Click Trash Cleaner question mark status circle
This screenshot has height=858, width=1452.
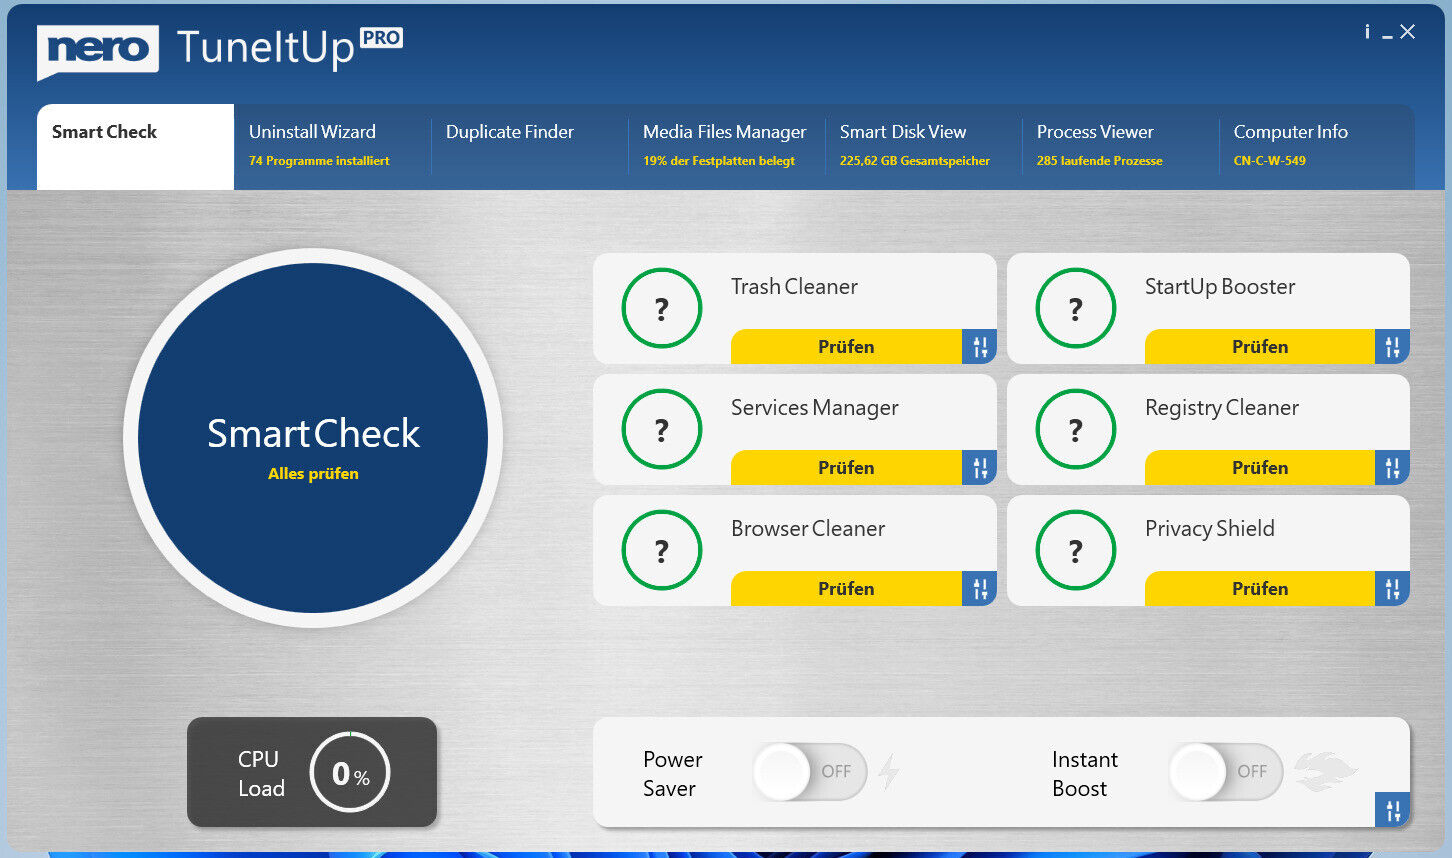(x=662, y=308)
